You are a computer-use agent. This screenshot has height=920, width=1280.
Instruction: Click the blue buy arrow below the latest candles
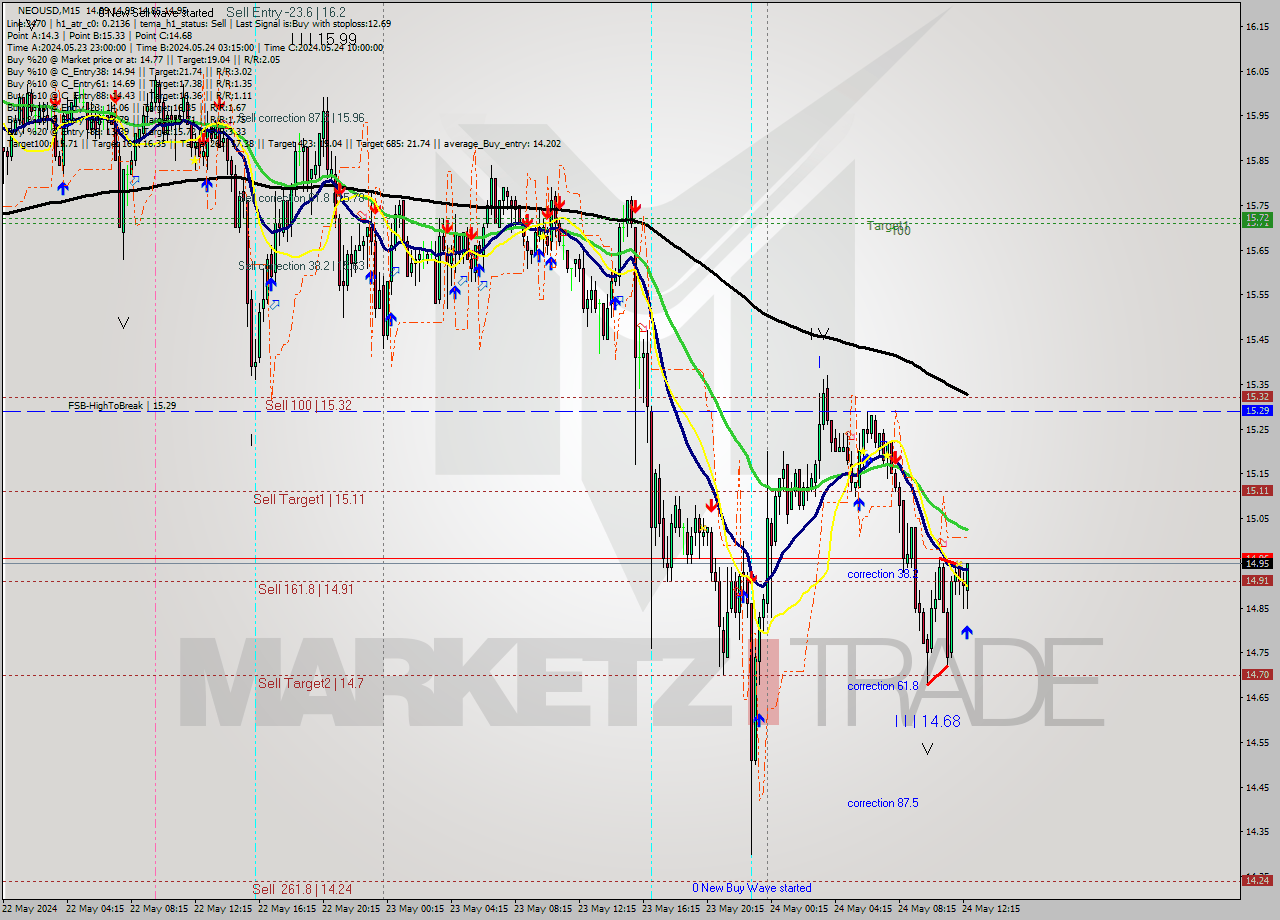[x=967, y=632]
